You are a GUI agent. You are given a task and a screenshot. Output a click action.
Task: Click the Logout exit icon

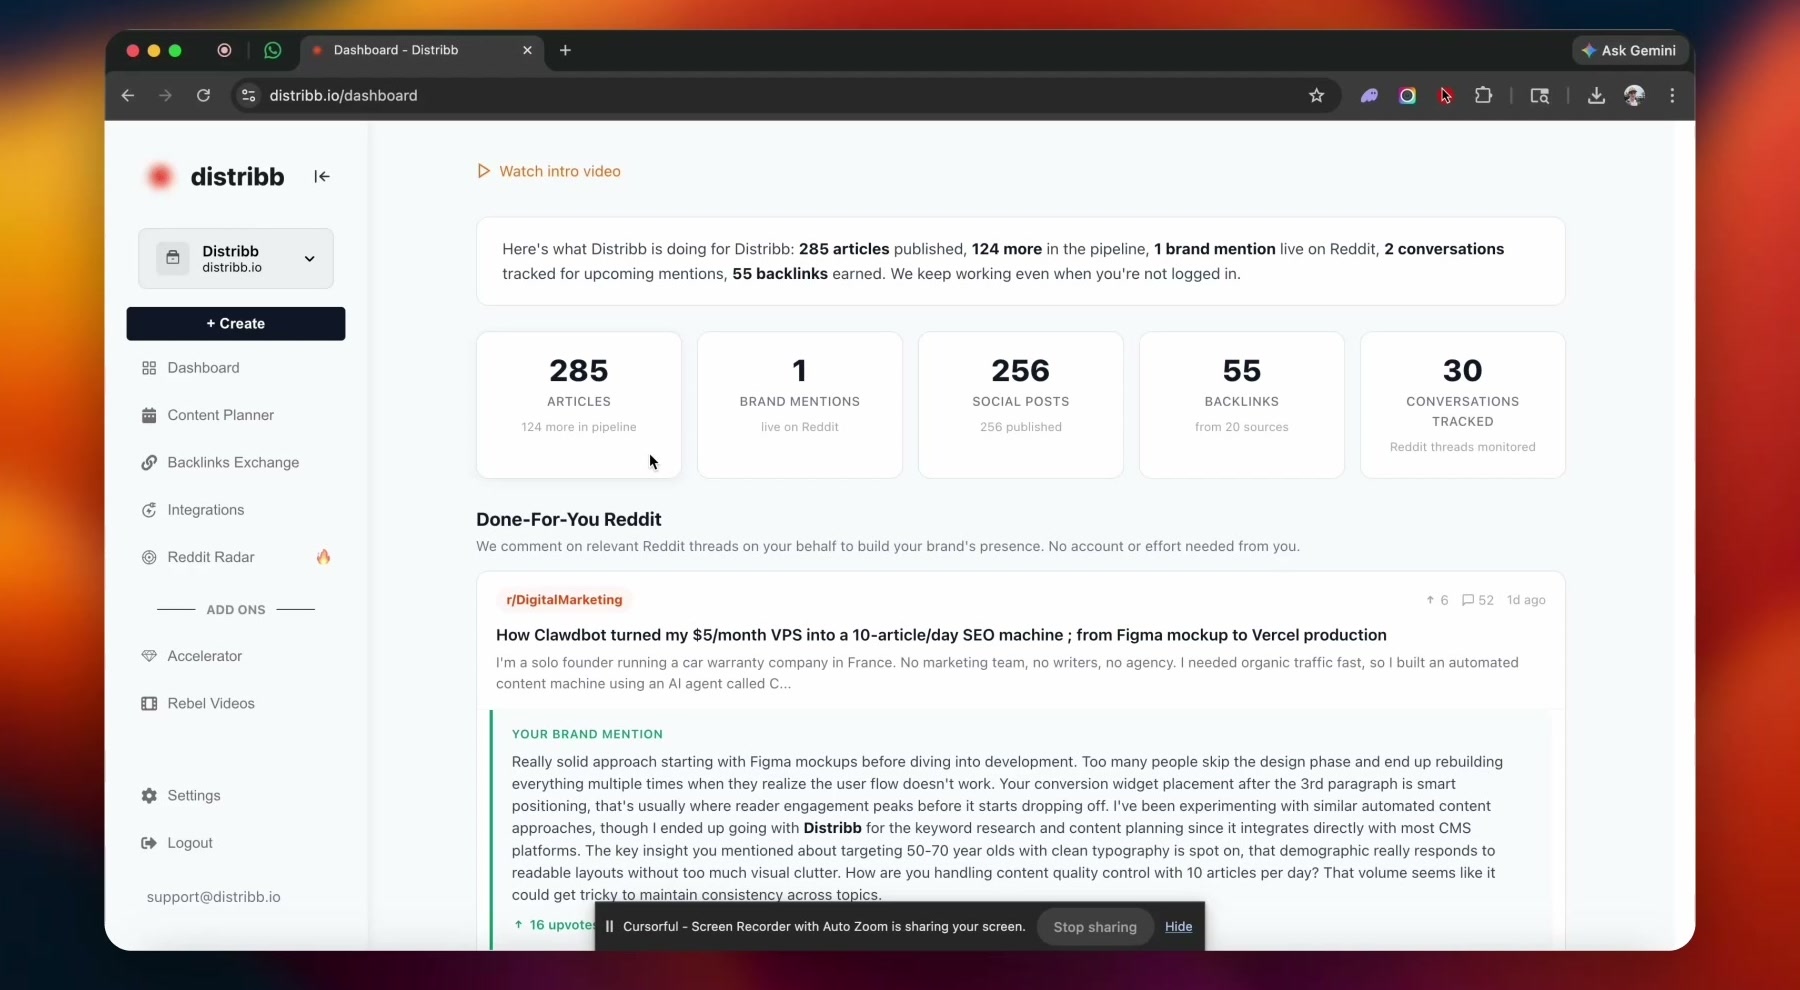149,843
